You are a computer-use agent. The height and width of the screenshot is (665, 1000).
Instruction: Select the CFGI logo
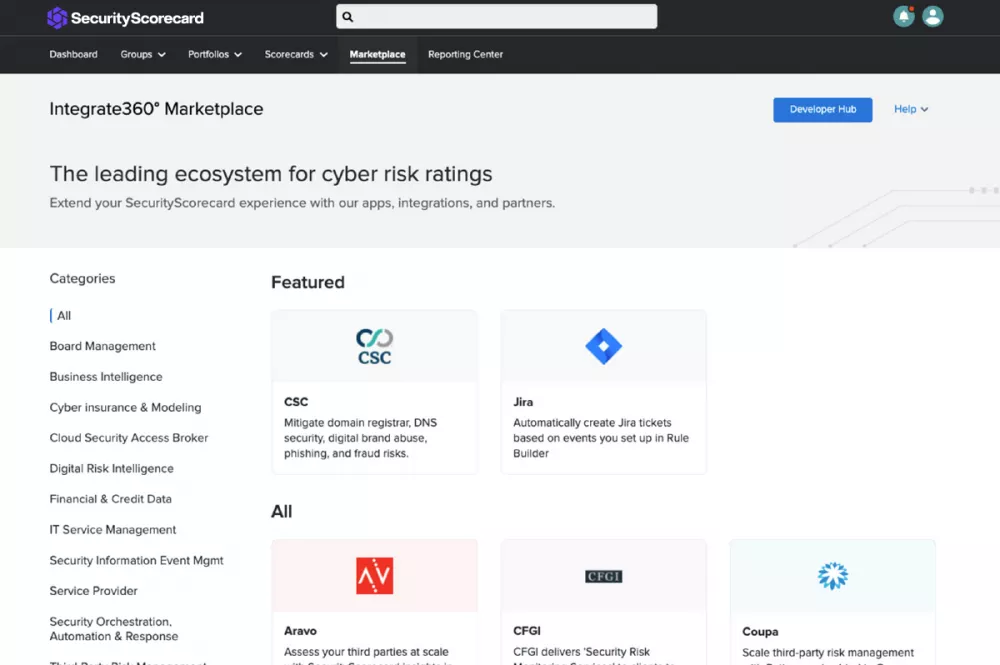pos(603,576)
